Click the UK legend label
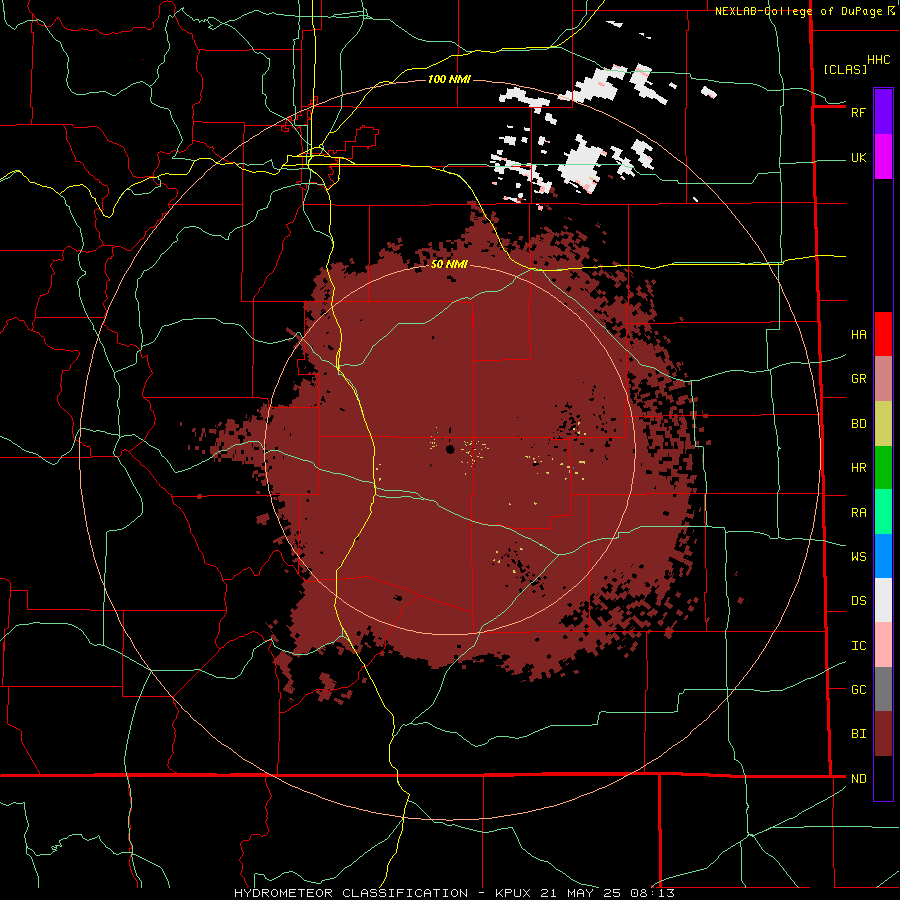Viewport: 900px width, 900px height. tap(858, 157)
